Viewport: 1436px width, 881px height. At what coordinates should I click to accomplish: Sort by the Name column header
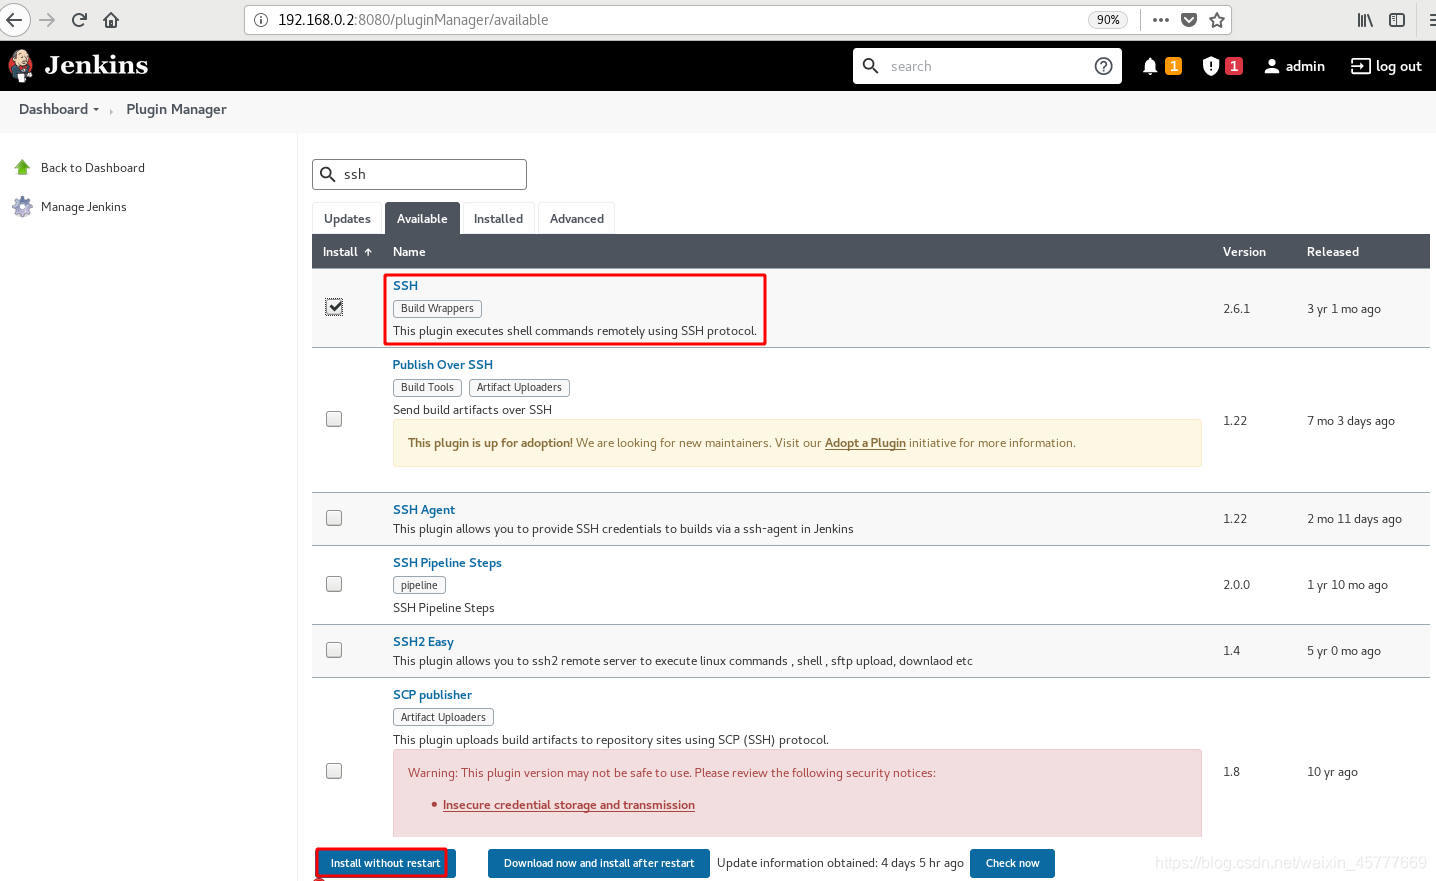point(409,252)
